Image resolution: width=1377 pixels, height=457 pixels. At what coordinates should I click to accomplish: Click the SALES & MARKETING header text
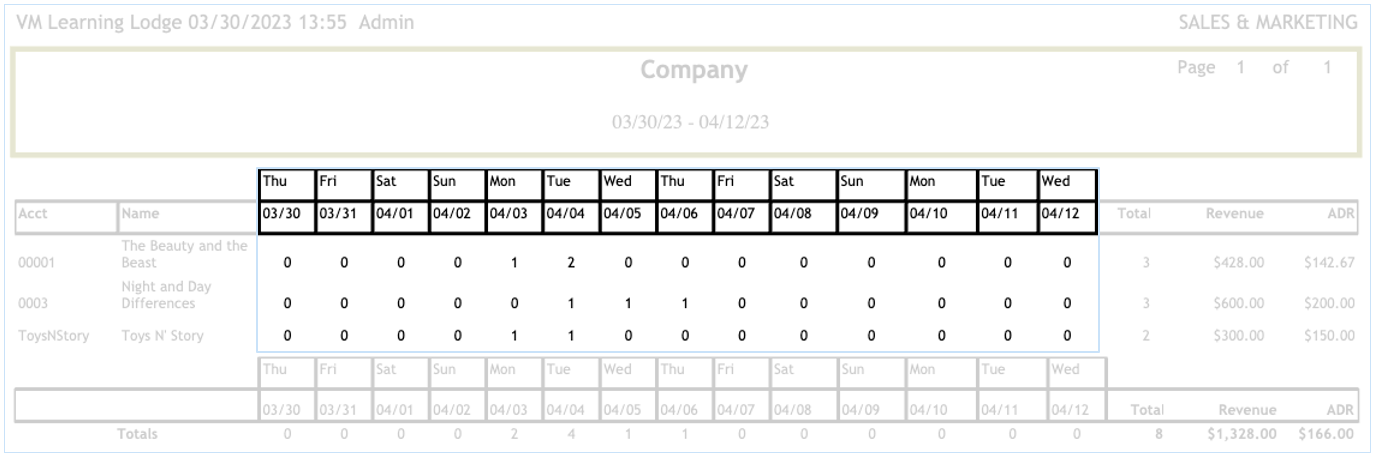tap(1268, 22)
